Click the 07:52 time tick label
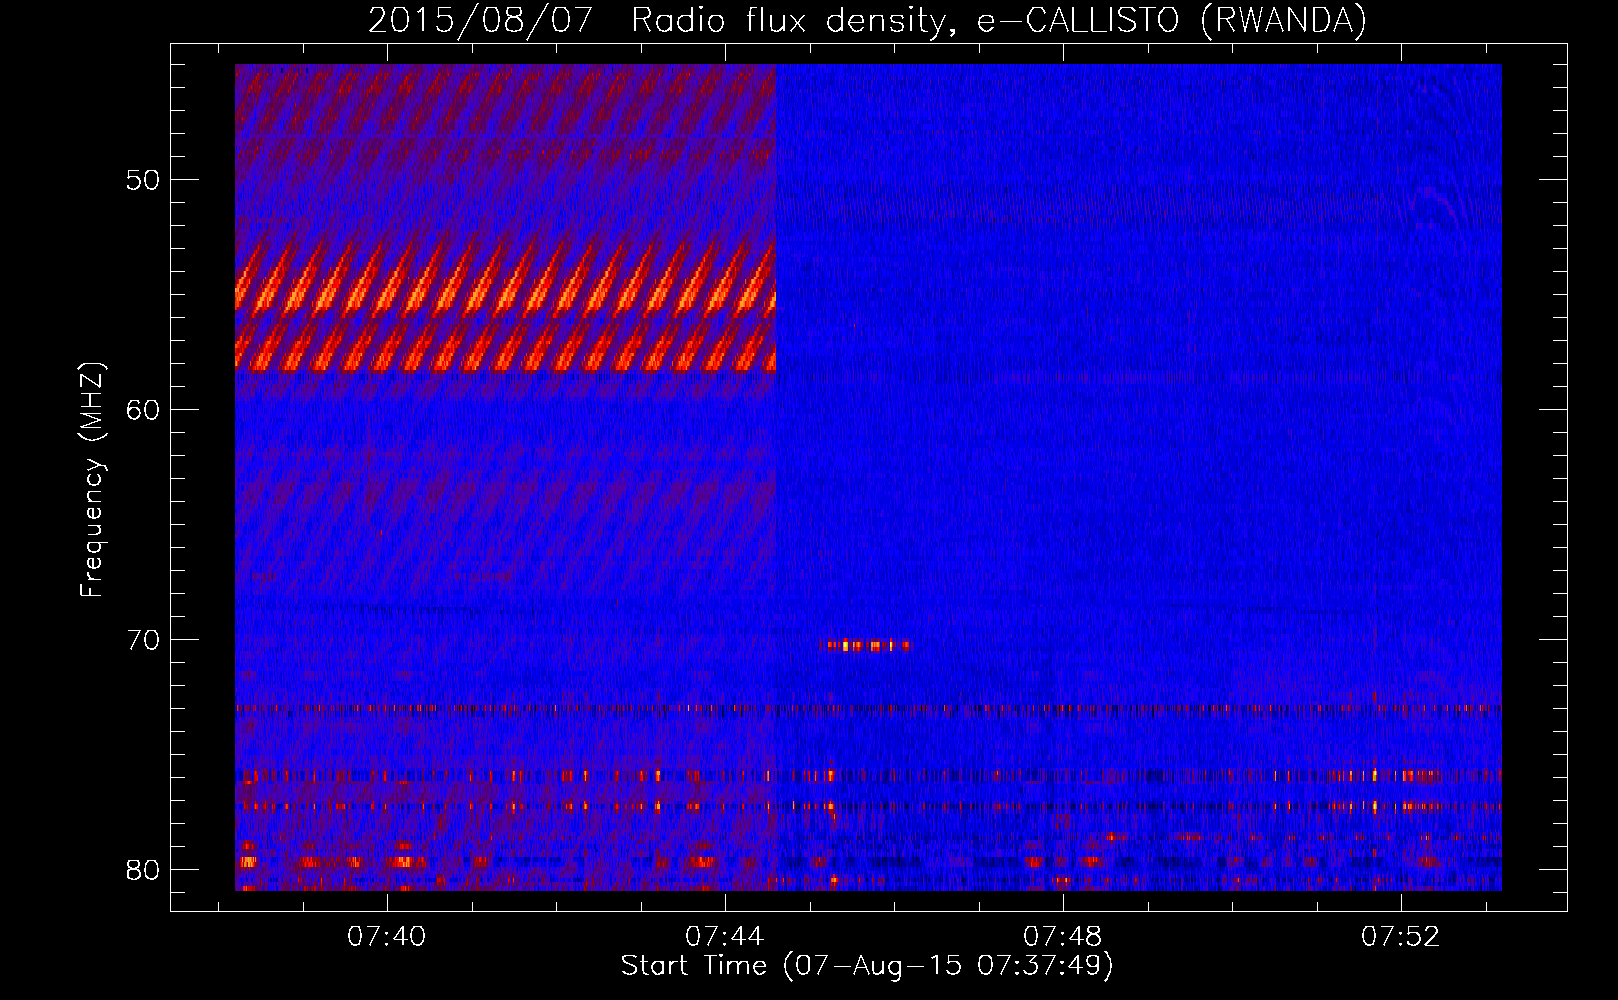1618x1000 pixels. (1400, 937)
